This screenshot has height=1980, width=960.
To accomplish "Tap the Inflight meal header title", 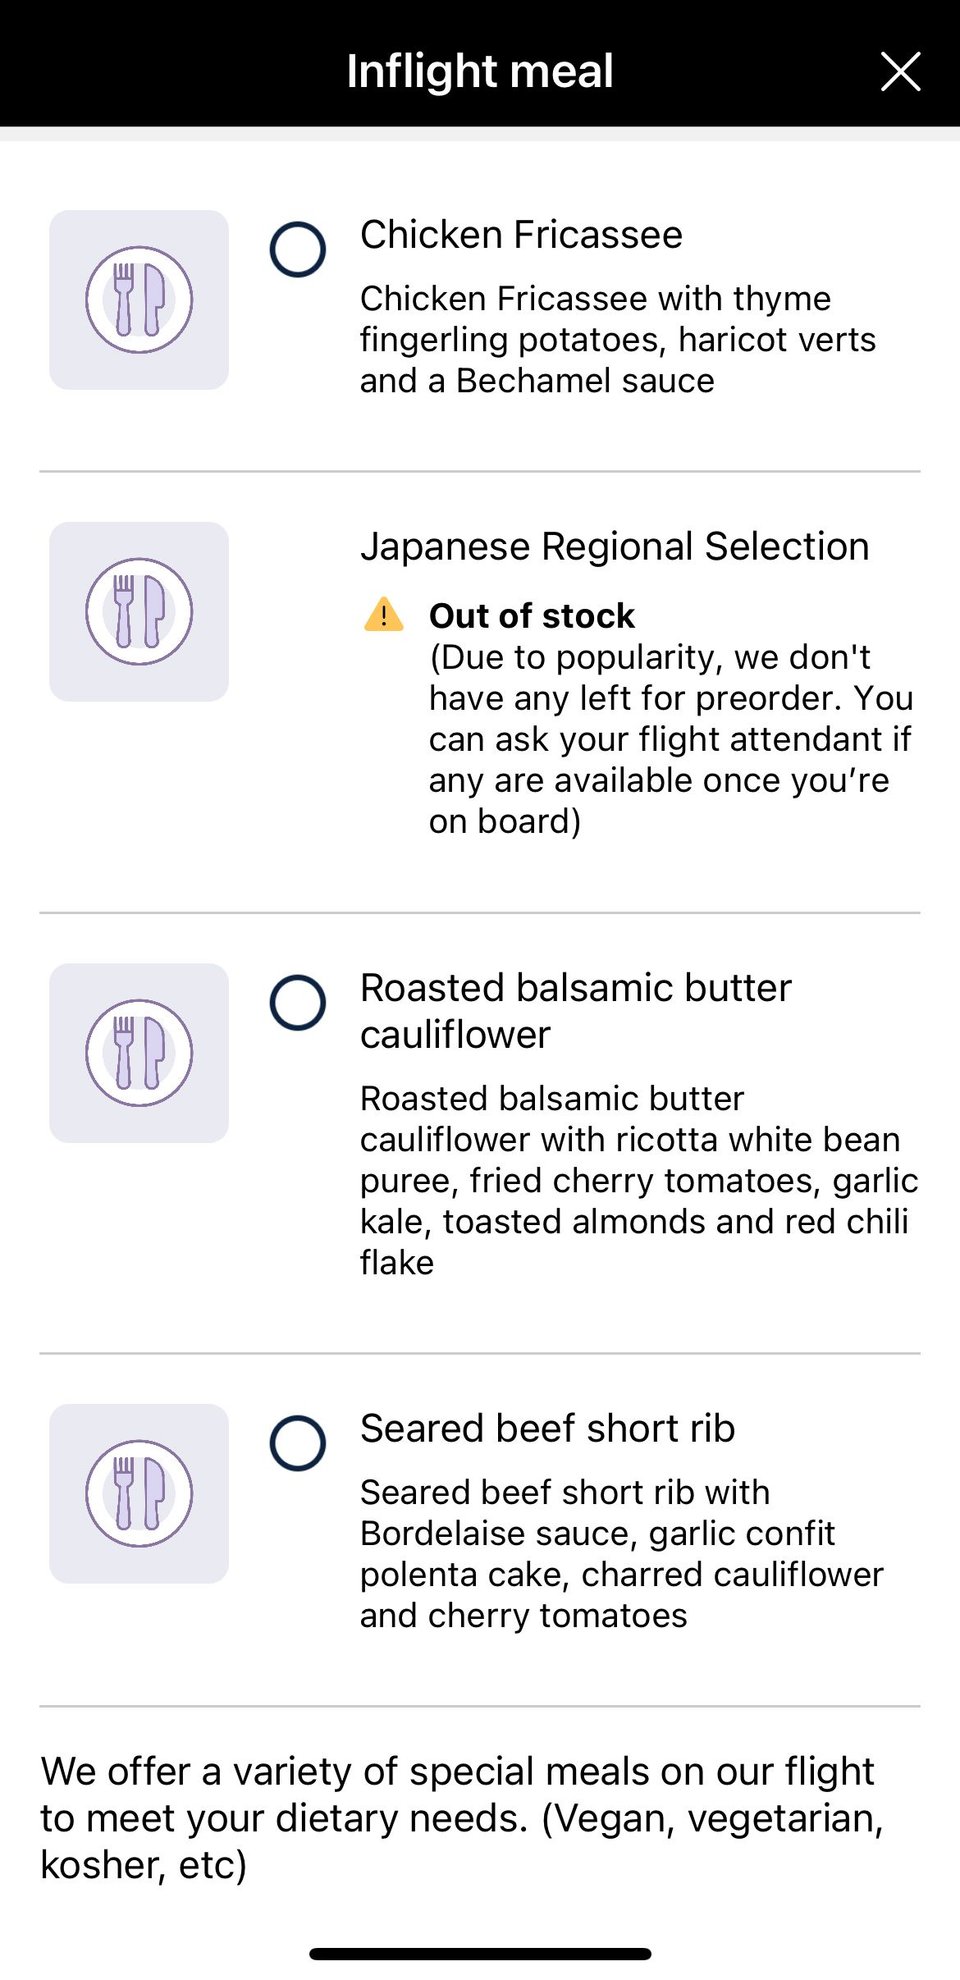I will 480,71.
